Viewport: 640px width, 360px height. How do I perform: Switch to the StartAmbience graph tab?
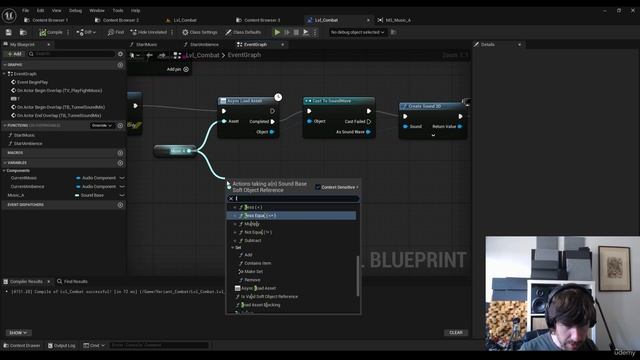[x=201, y=44]
